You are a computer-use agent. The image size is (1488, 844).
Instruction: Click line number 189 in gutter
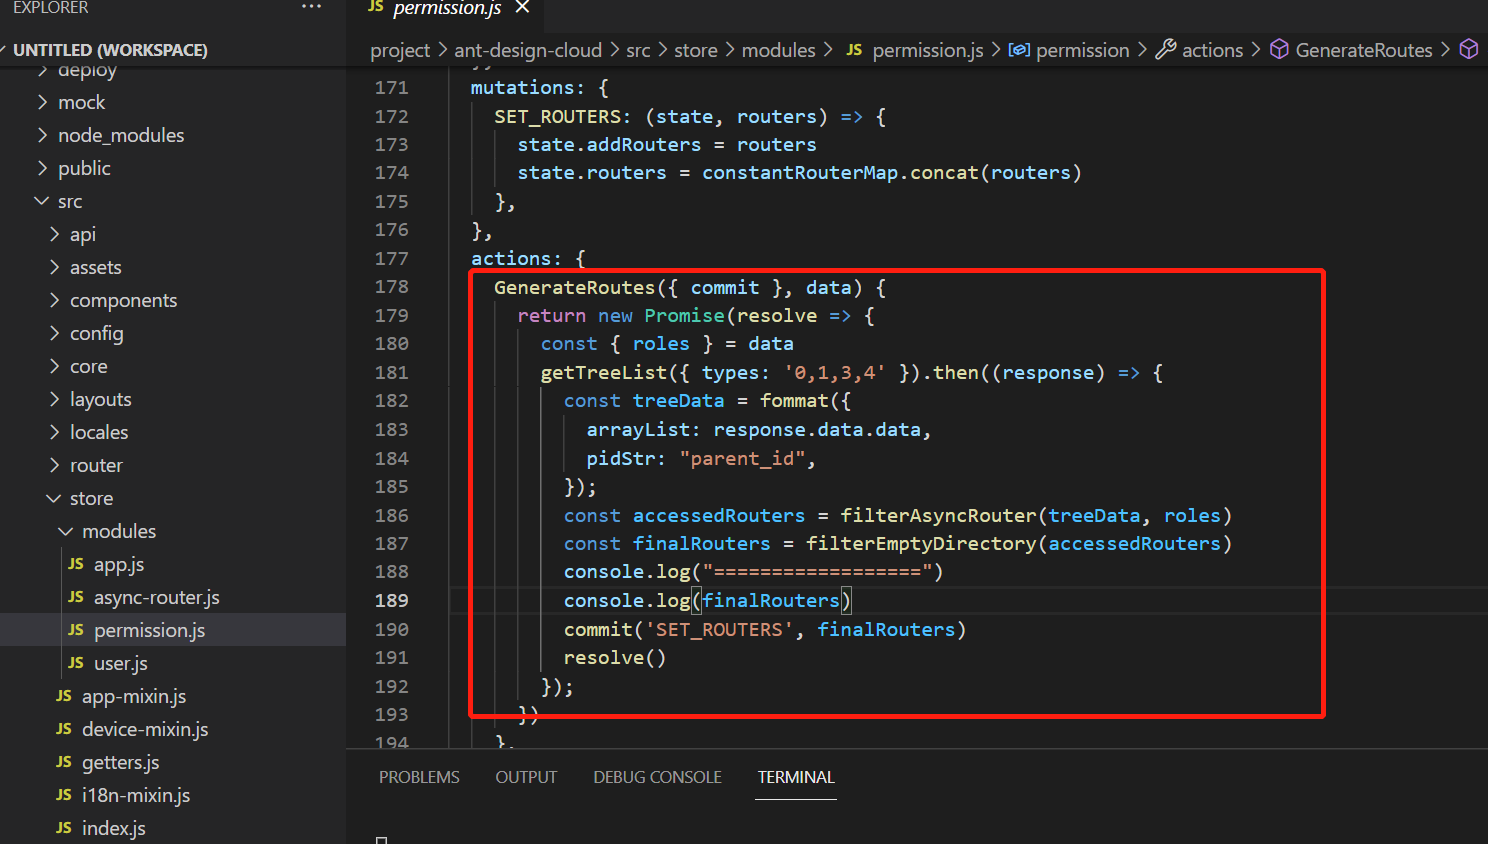click(392, 600)
